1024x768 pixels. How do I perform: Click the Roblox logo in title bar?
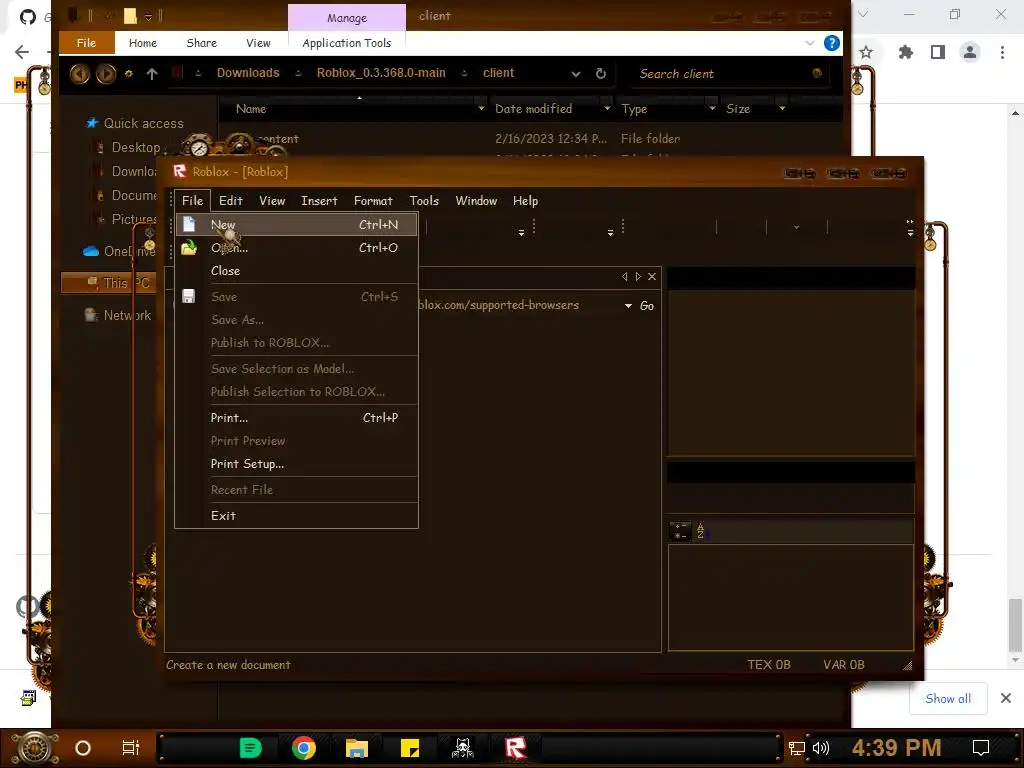click(180, 171)
